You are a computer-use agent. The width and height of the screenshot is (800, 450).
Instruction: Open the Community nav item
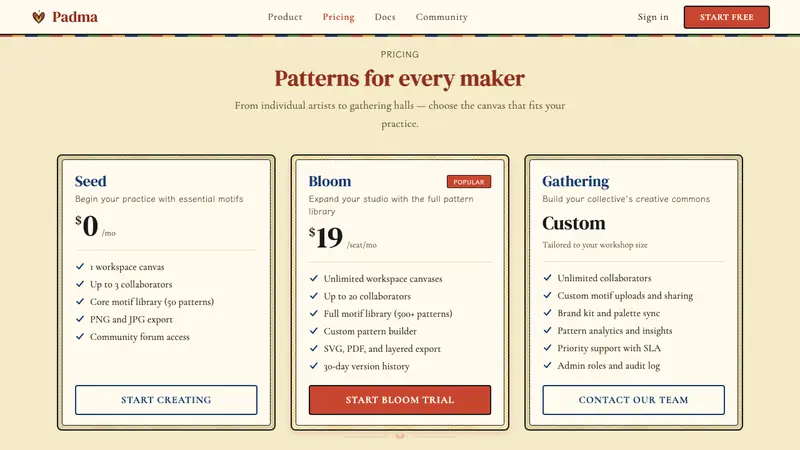[441, 17]
